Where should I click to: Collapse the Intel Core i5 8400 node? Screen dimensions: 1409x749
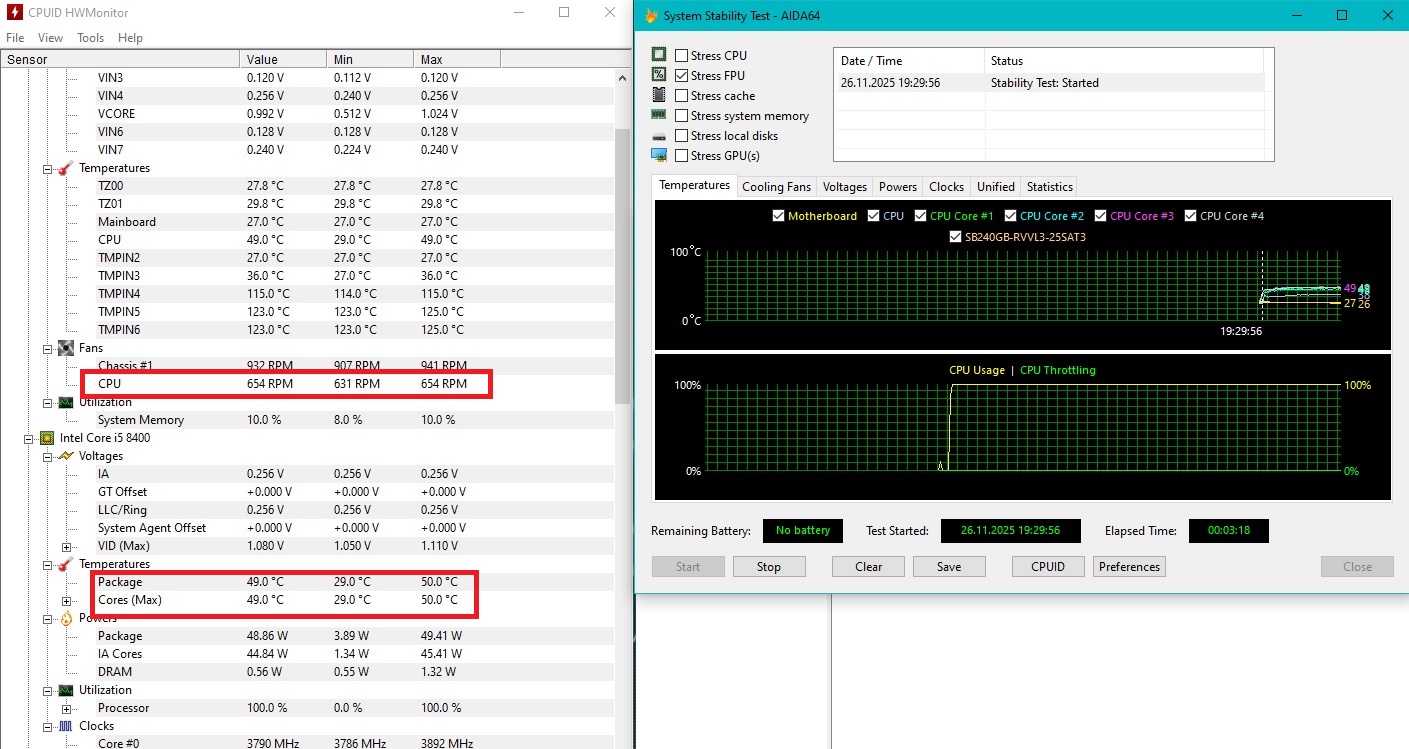click(x=29, y=438)
